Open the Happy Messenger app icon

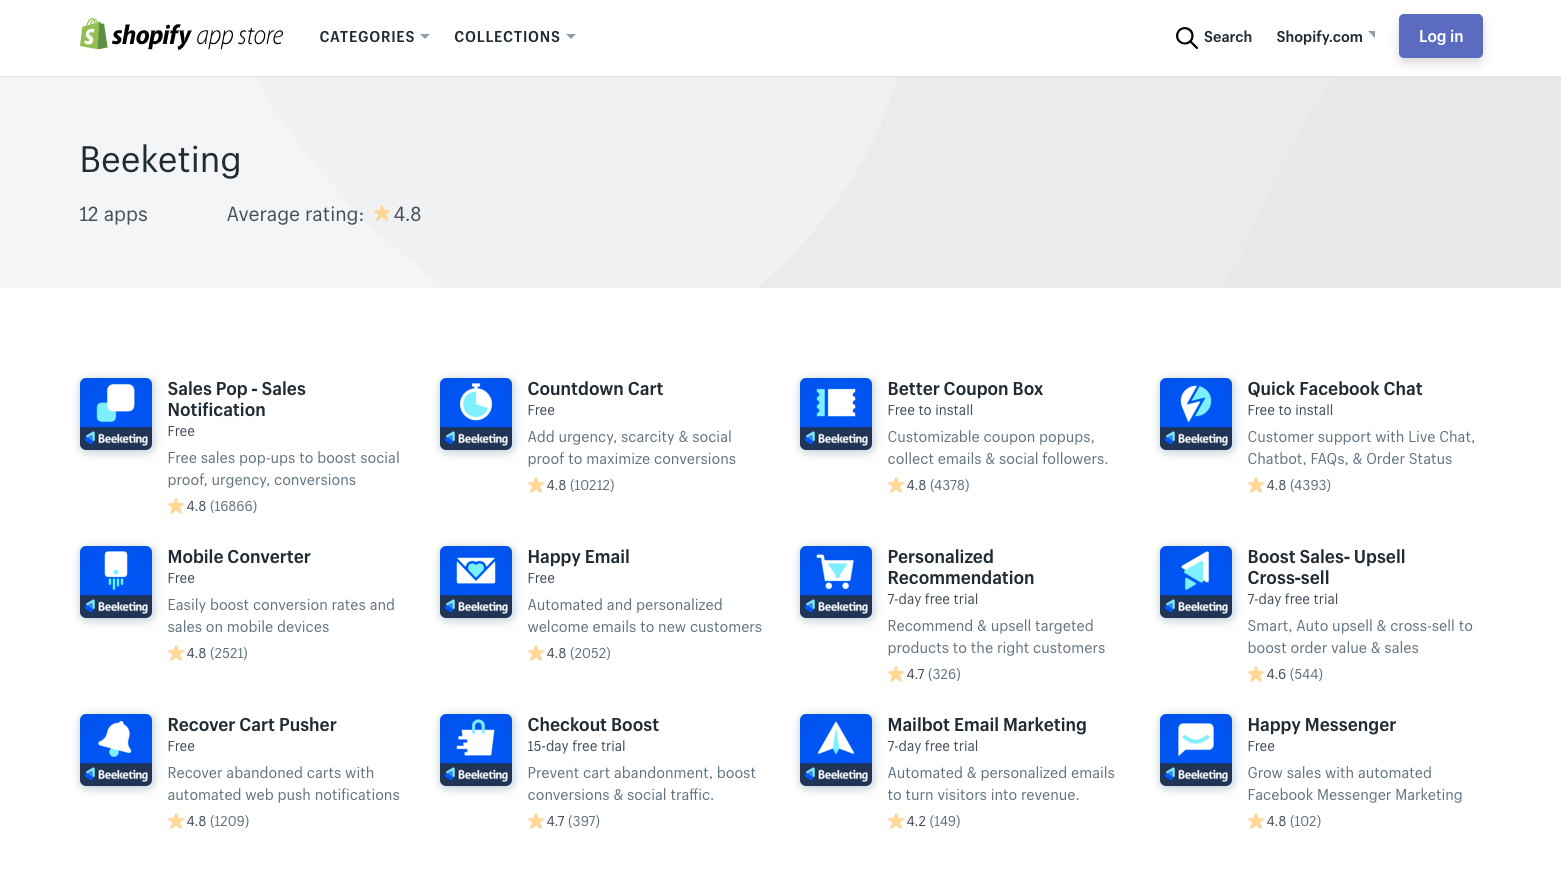[1196, 750]
